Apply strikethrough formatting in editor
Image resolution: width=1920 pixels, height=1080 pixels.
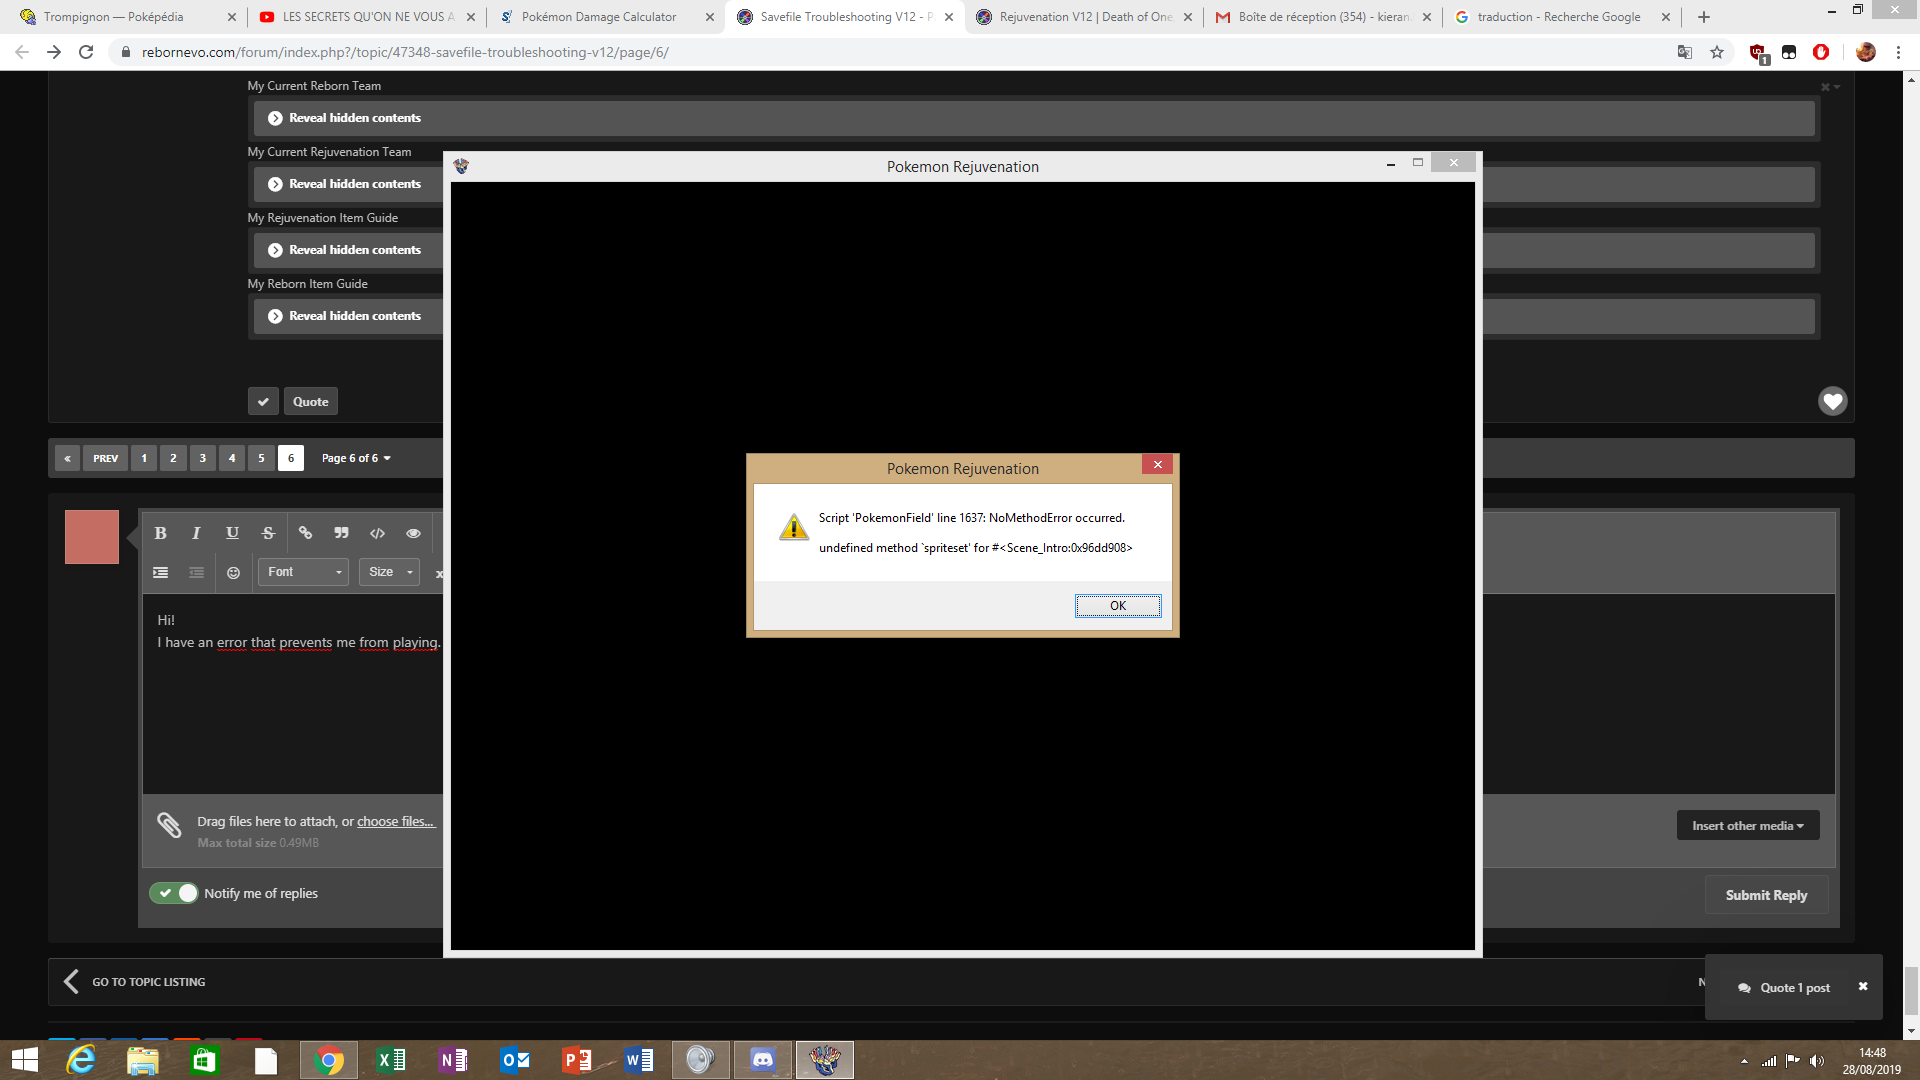(268, 533)
